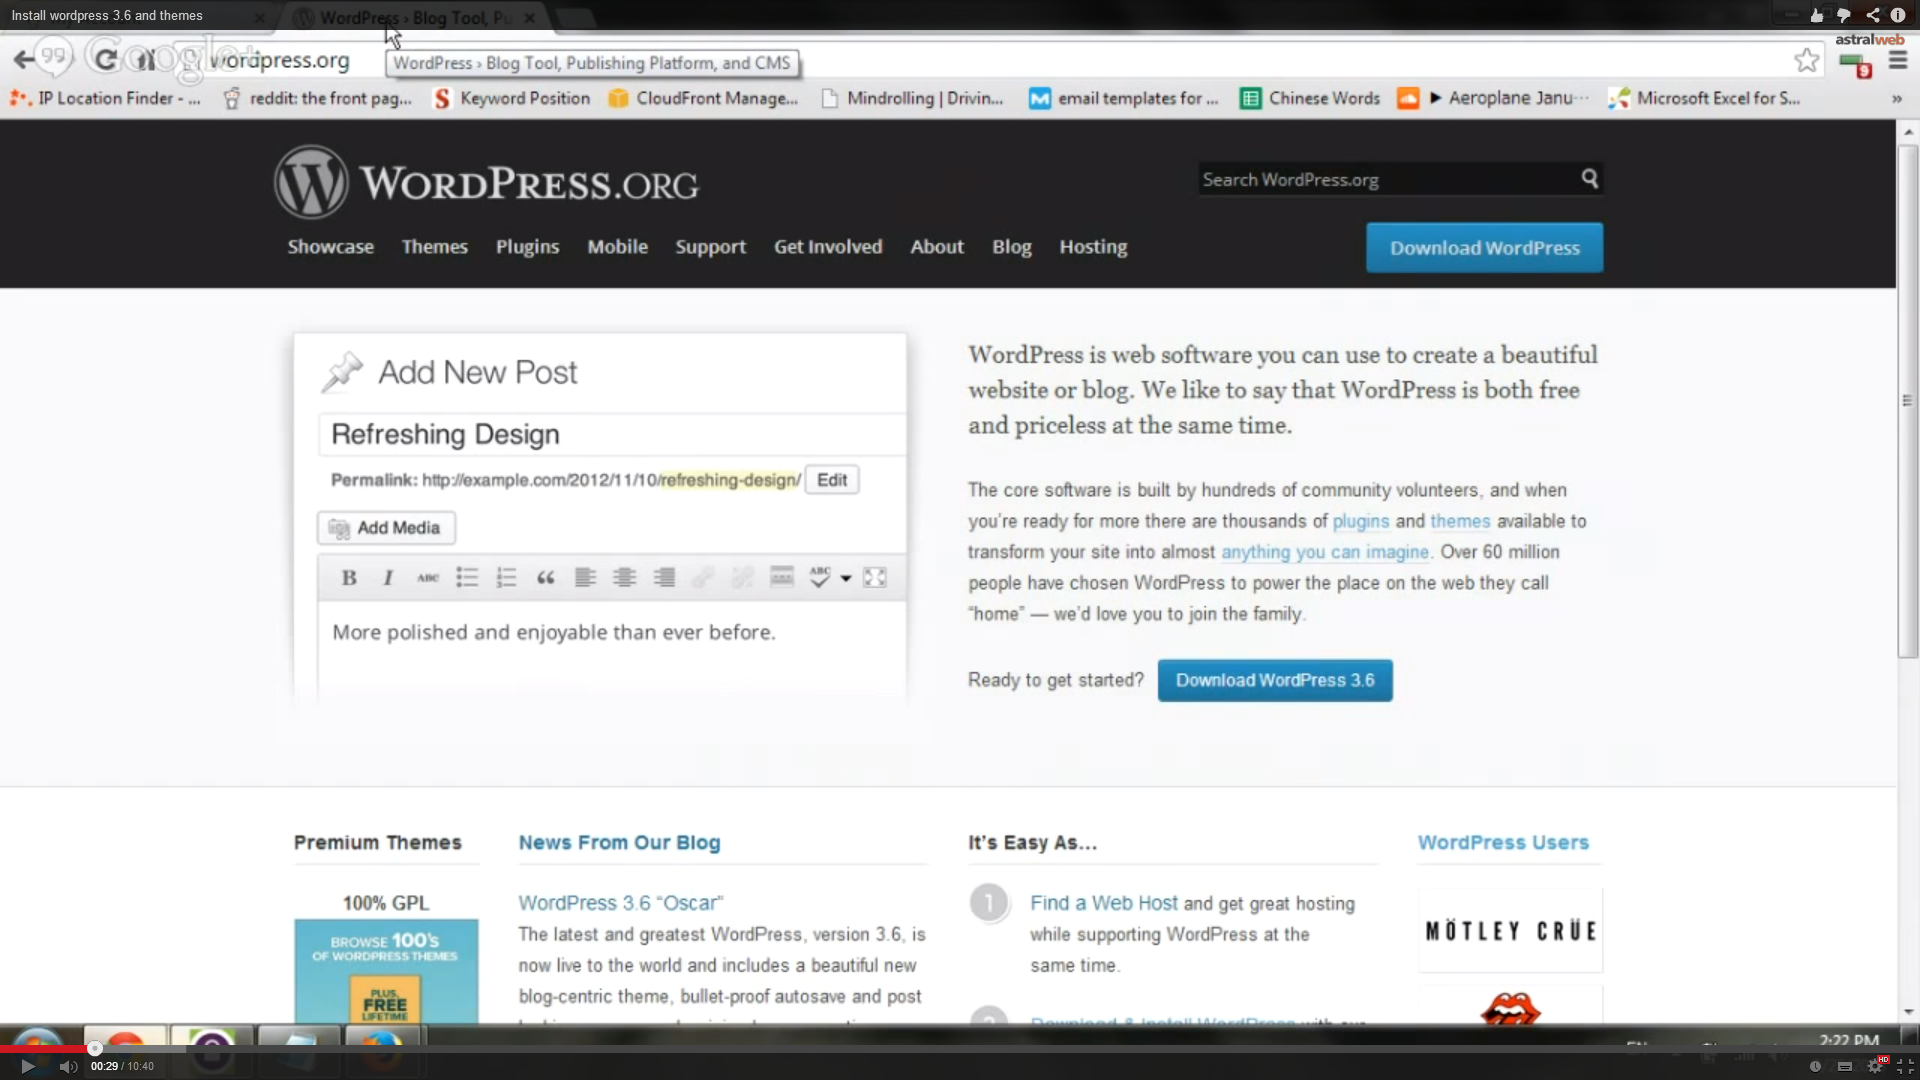Click the search magnifier icon
Viewport: 1920px width, 1080px height.
point(1589,179)
